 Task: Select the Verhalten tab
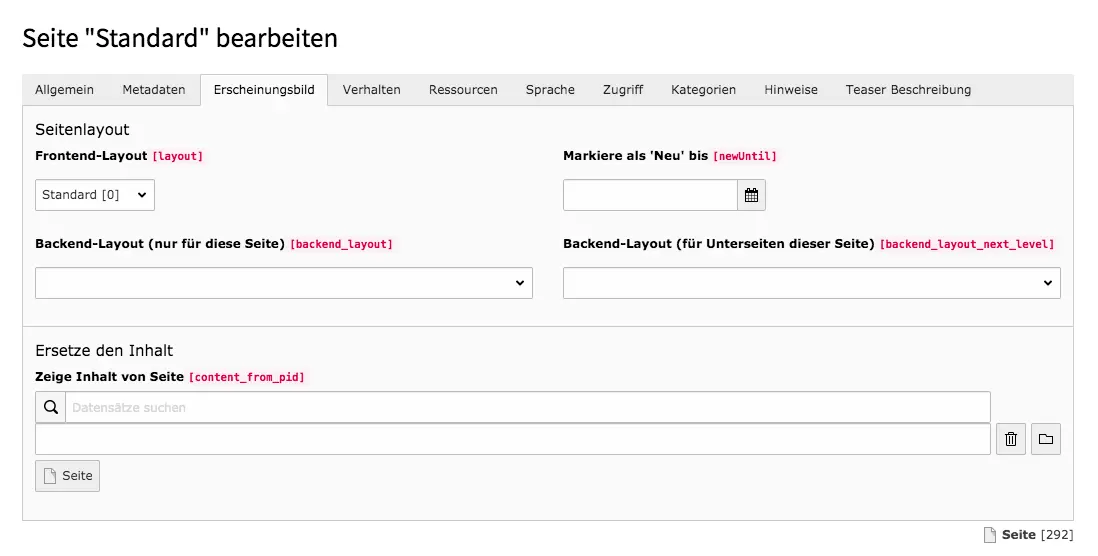pos(371,90)
